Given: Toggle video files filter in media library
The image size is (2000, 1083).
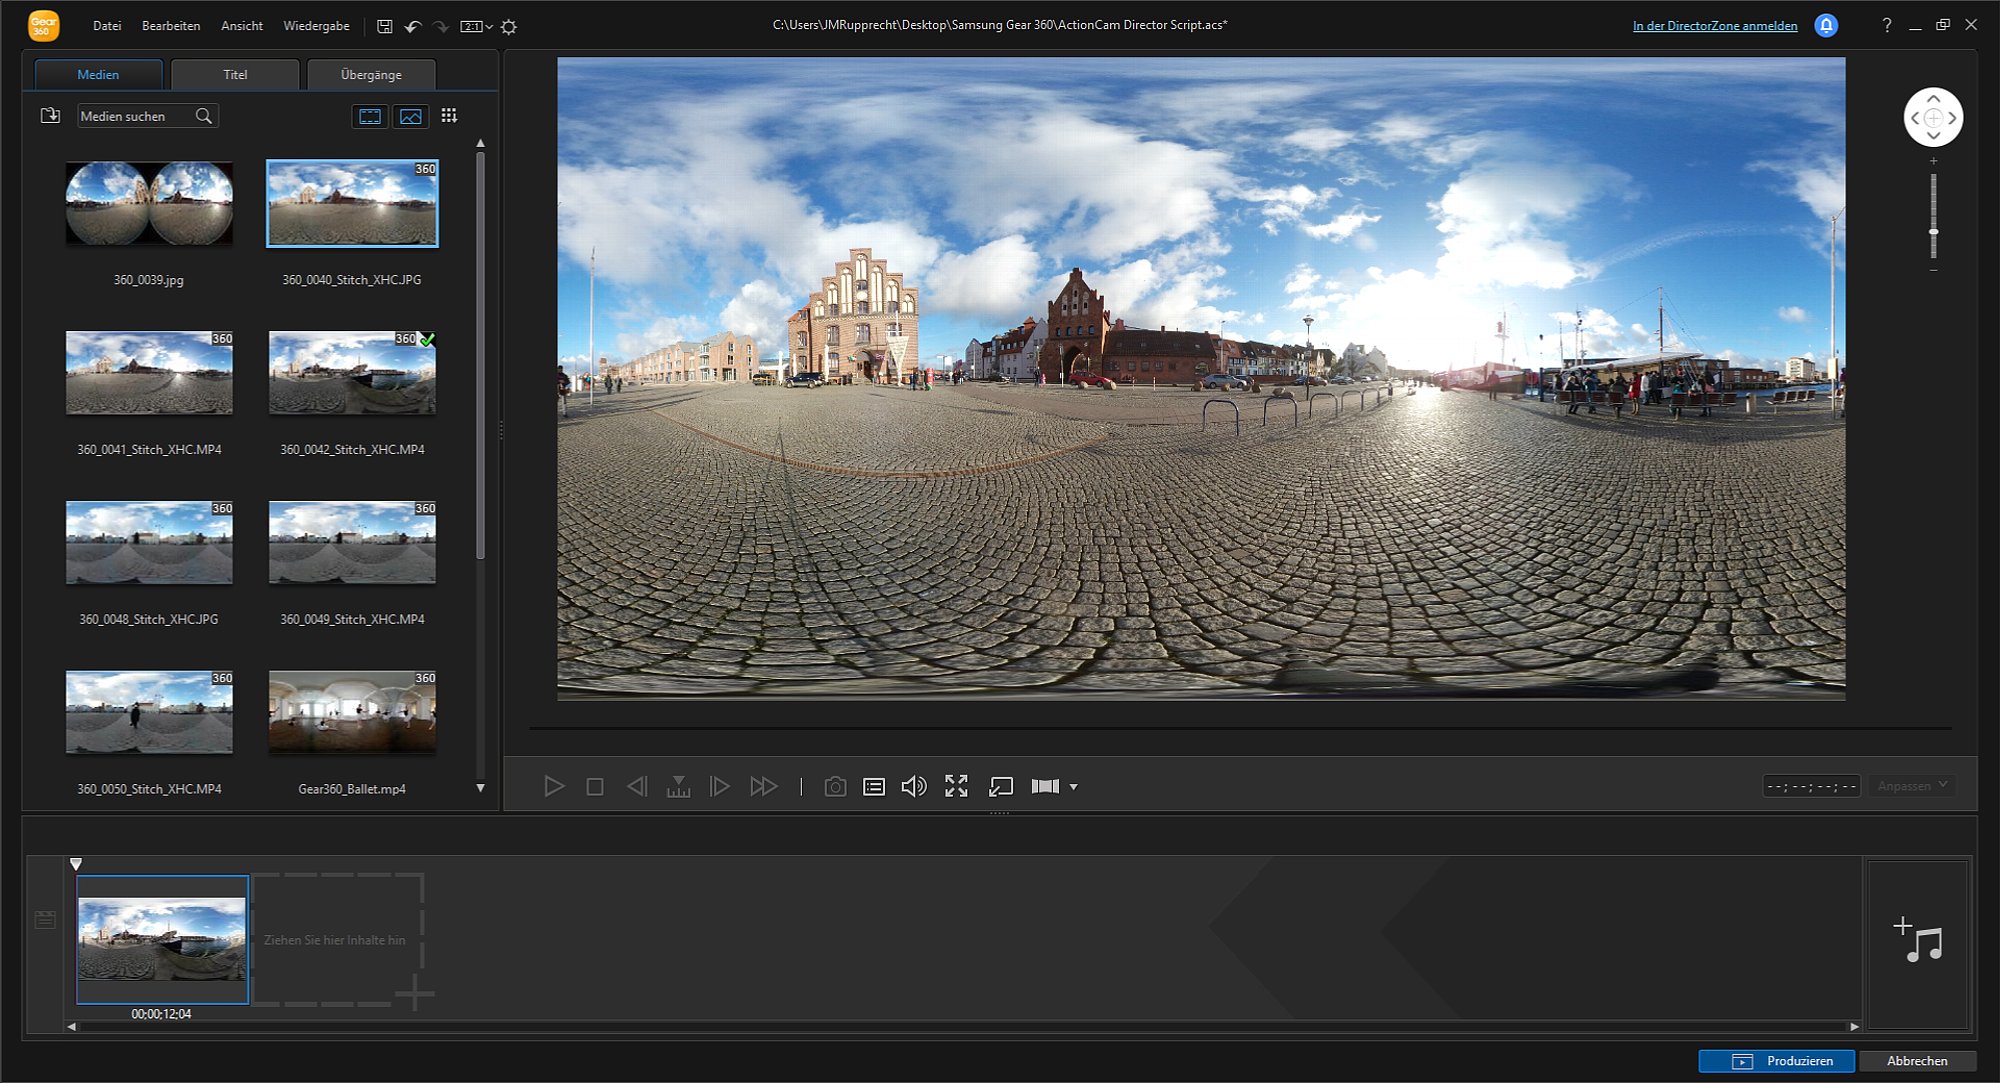Looking at the screenshot, I should tap(370, 116).
